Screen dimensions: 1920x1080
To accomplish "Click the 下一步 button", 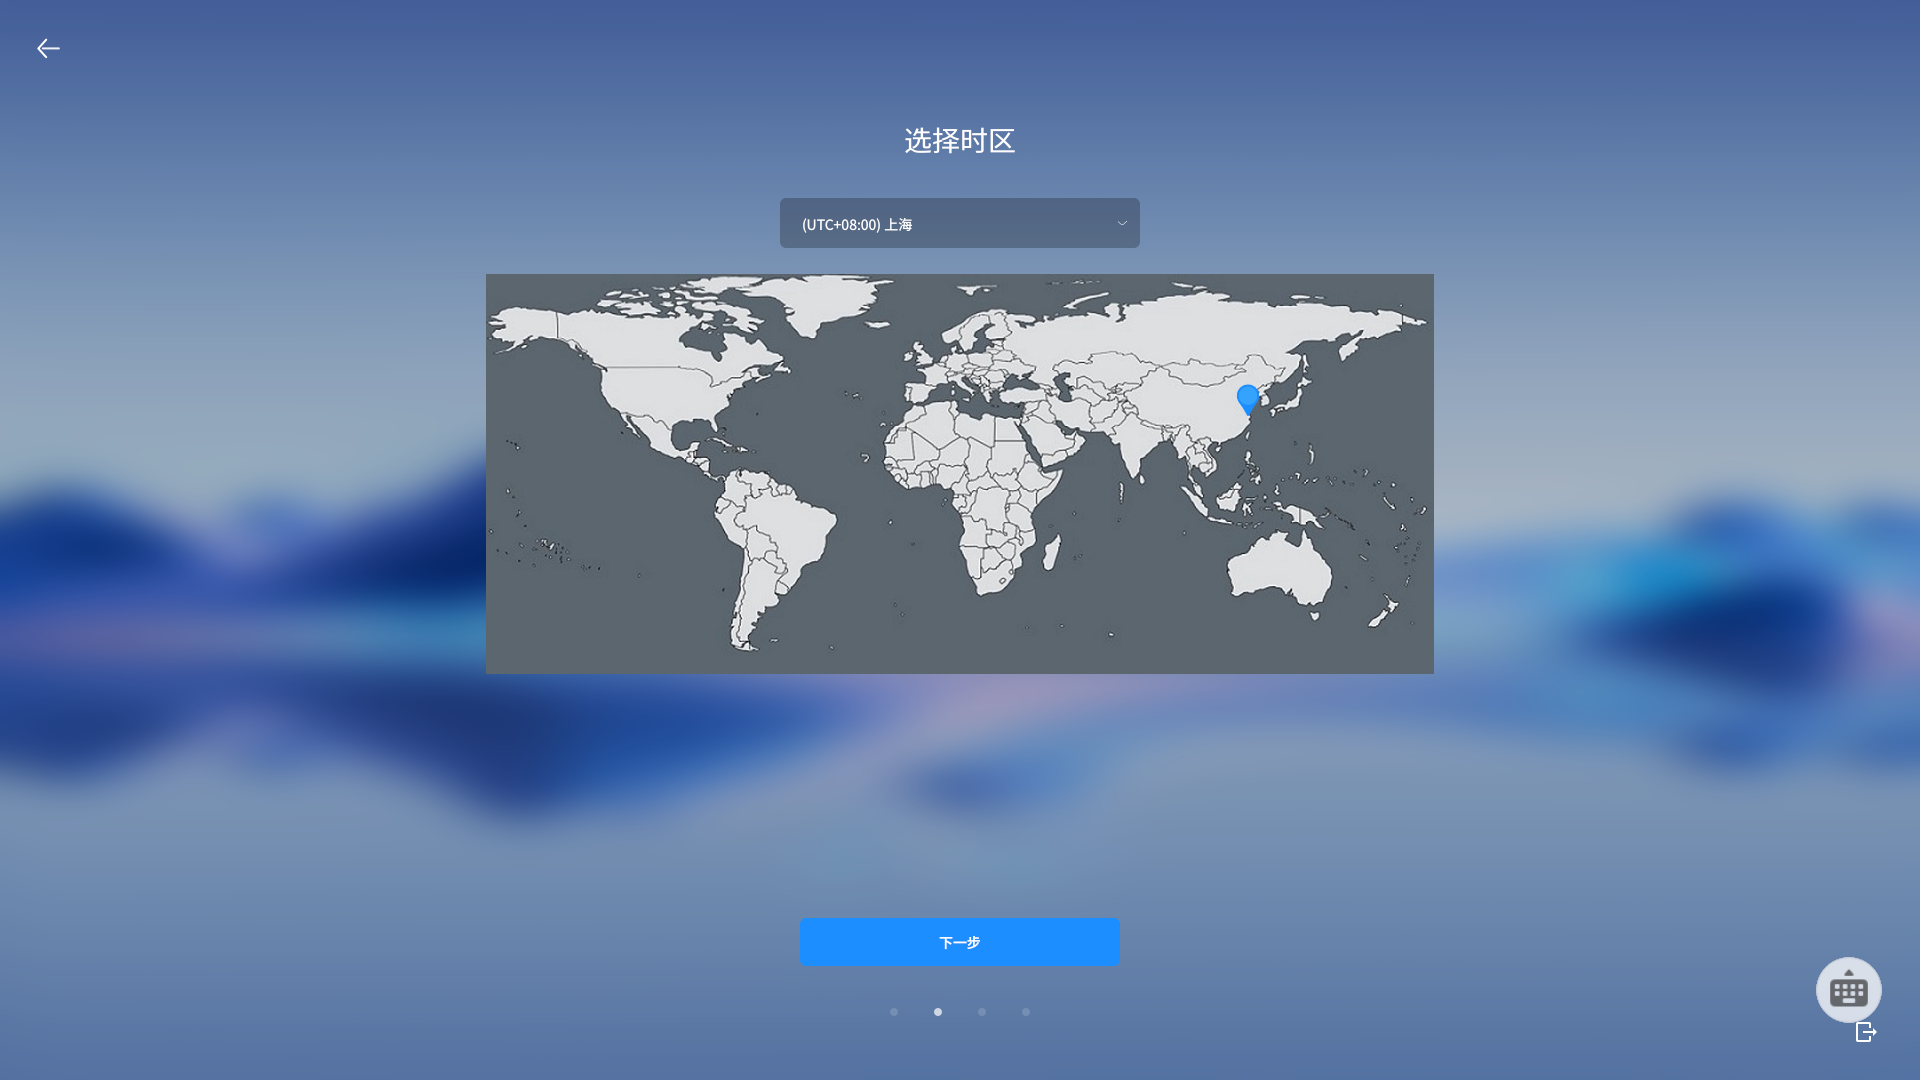I will click(959, 942).
